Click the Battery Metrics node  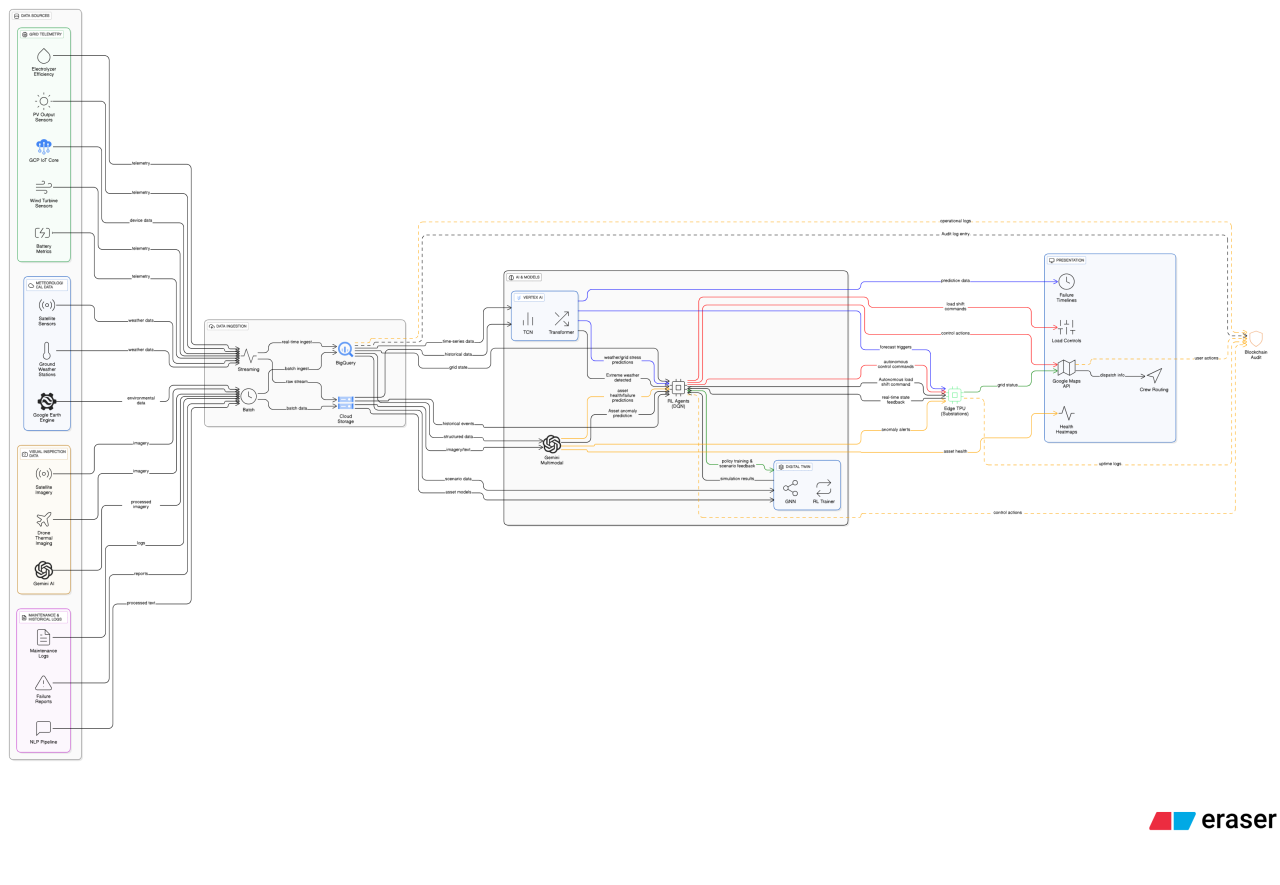click(43, 231)
